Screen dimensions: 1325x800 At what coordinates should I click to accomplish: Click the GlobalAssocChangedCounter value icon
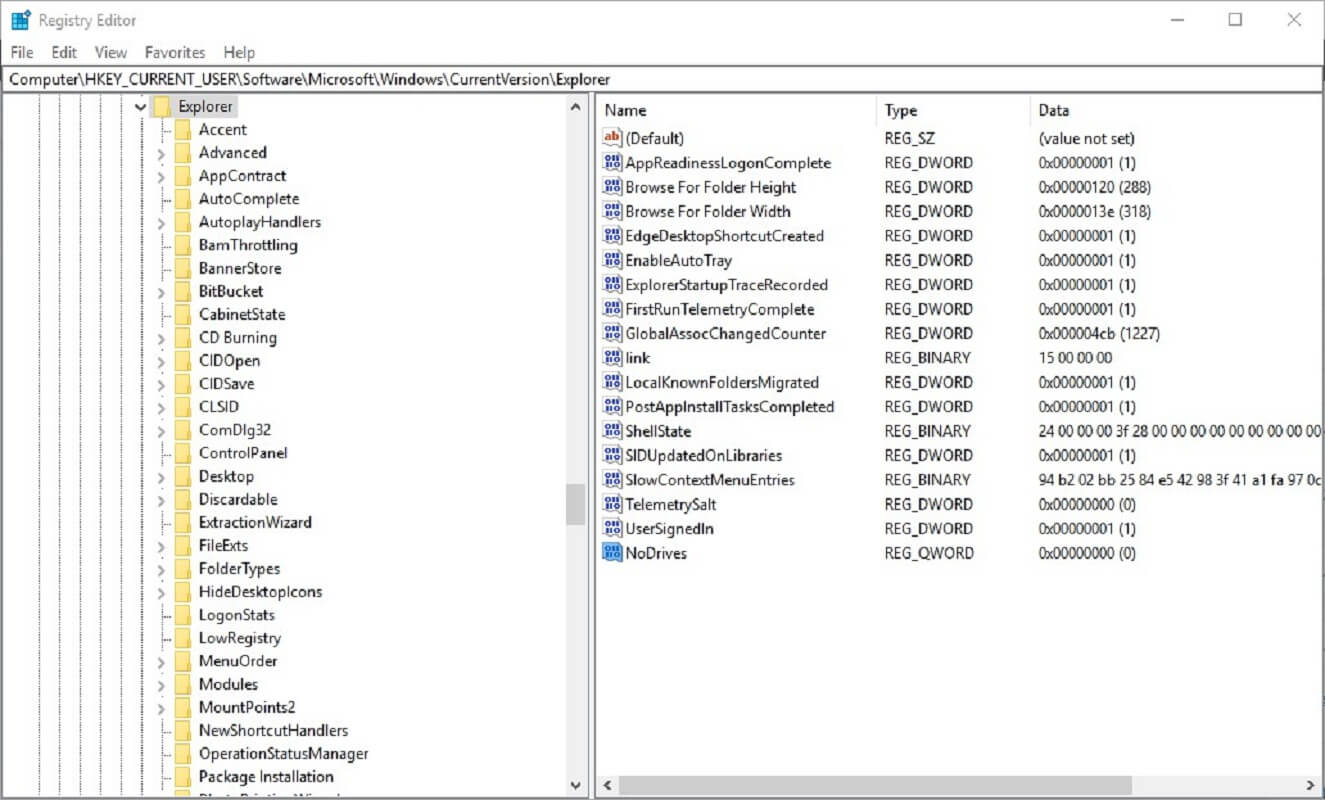coord(612,333)
